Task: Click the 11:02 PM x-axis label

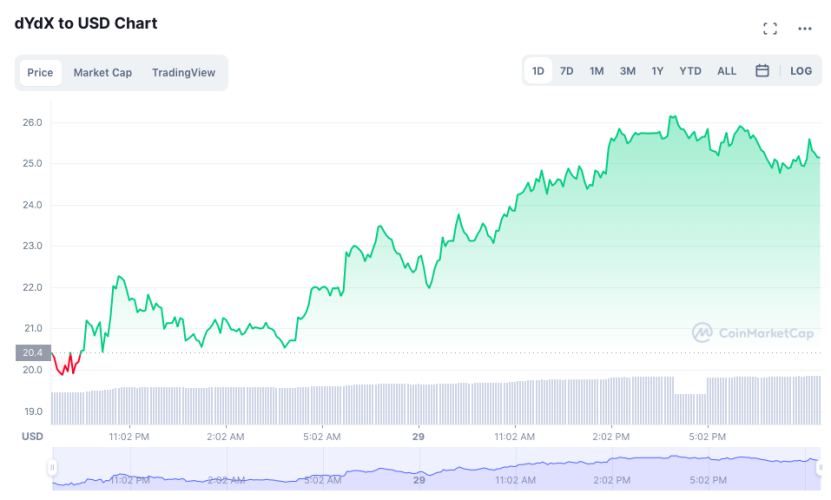Action: click(x=129, y=437)
